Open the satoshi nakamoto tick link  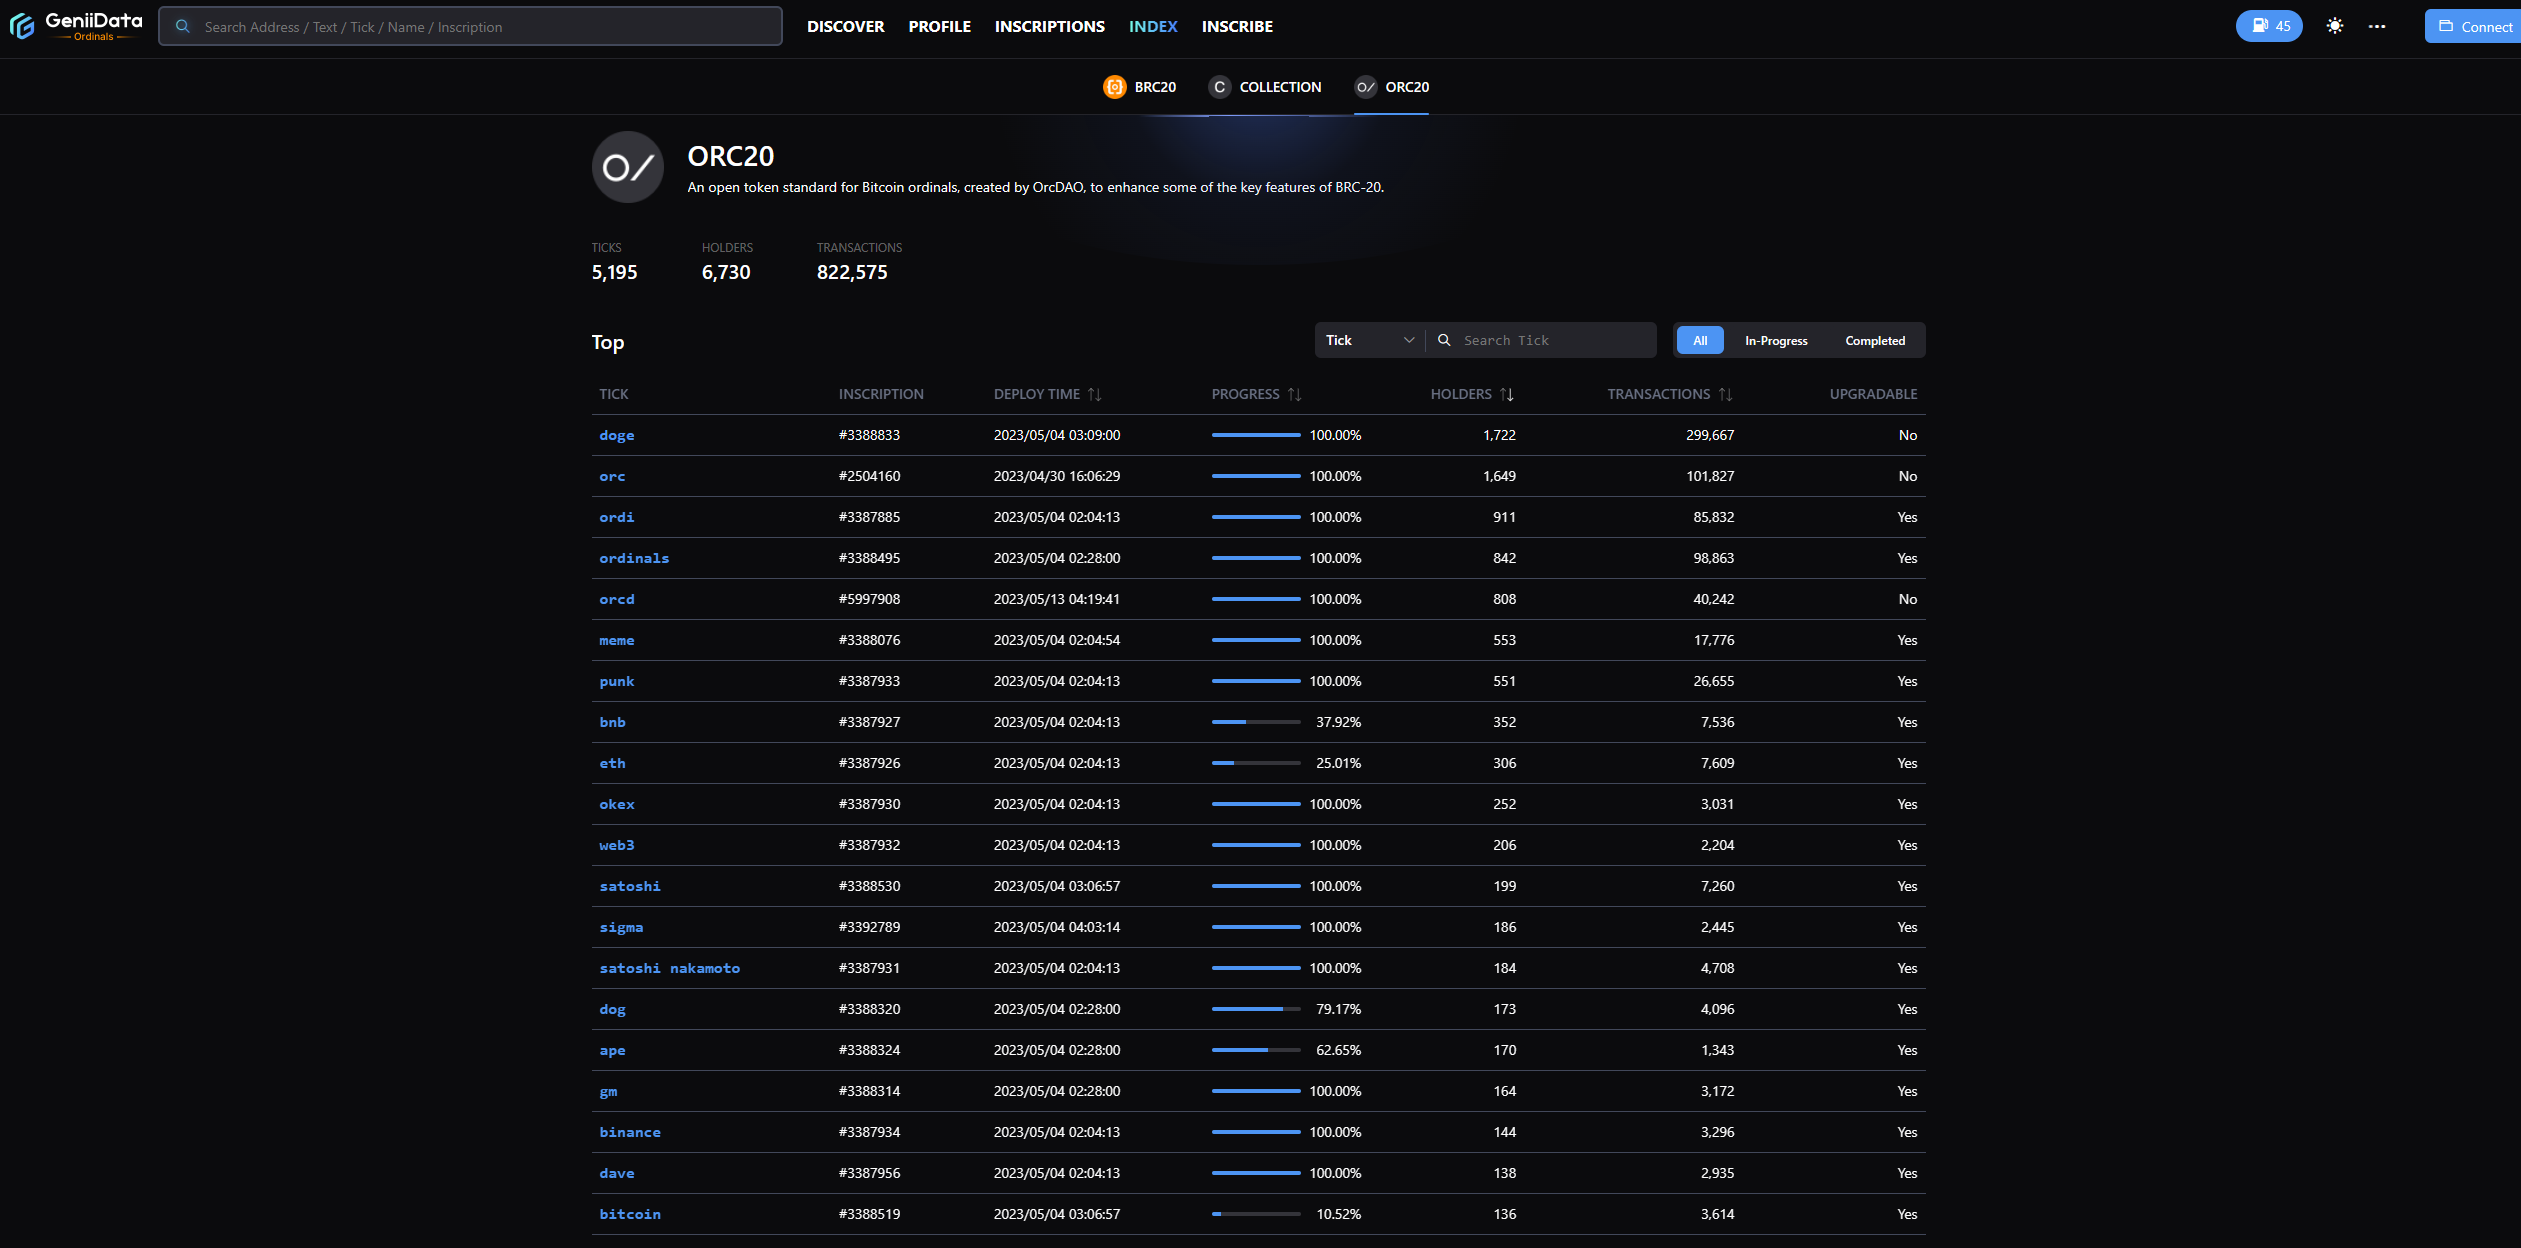[x=669, y=968]
